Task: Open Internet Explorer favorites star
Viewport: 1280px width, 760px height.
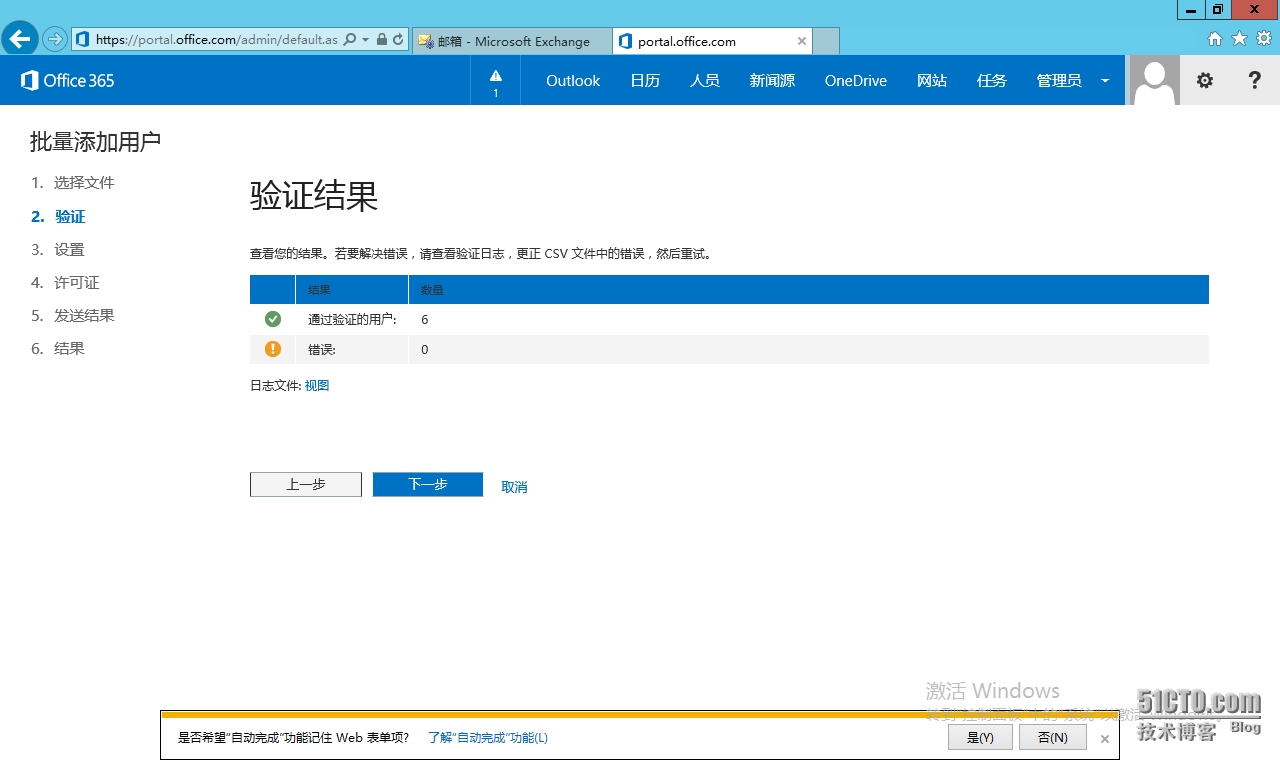Action: 1238,38
